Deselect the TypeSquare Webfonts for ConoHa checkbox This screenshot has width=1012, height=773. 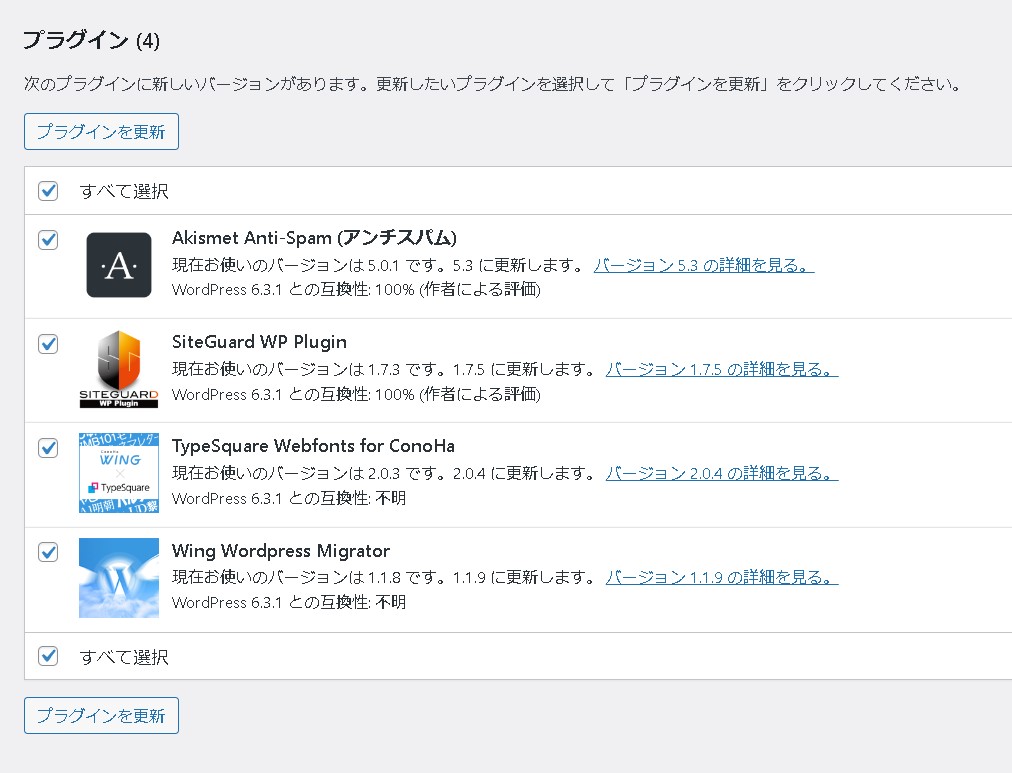point(48,448)
